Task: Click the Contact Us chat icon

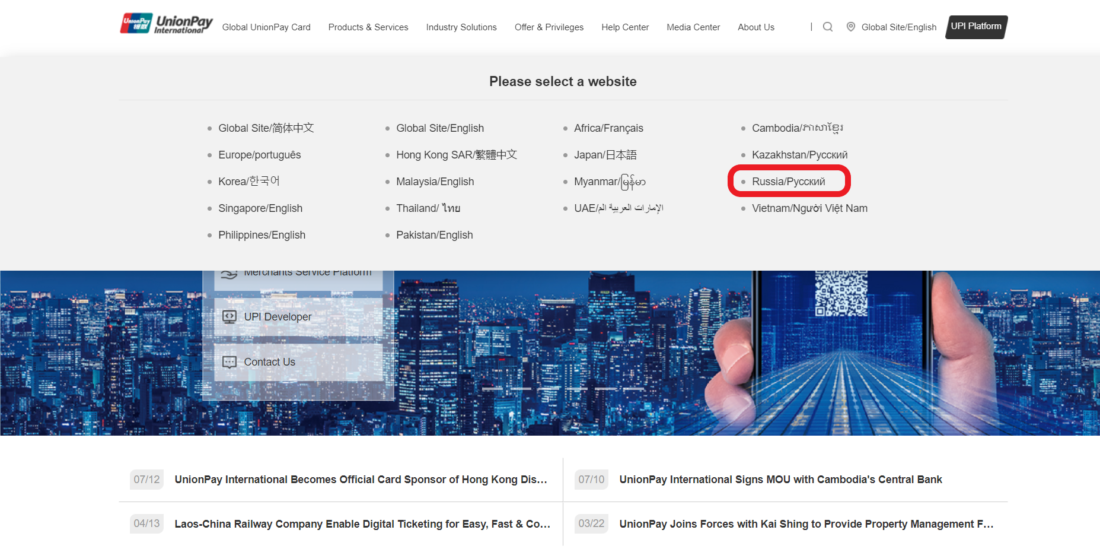Action: (229, 362)
